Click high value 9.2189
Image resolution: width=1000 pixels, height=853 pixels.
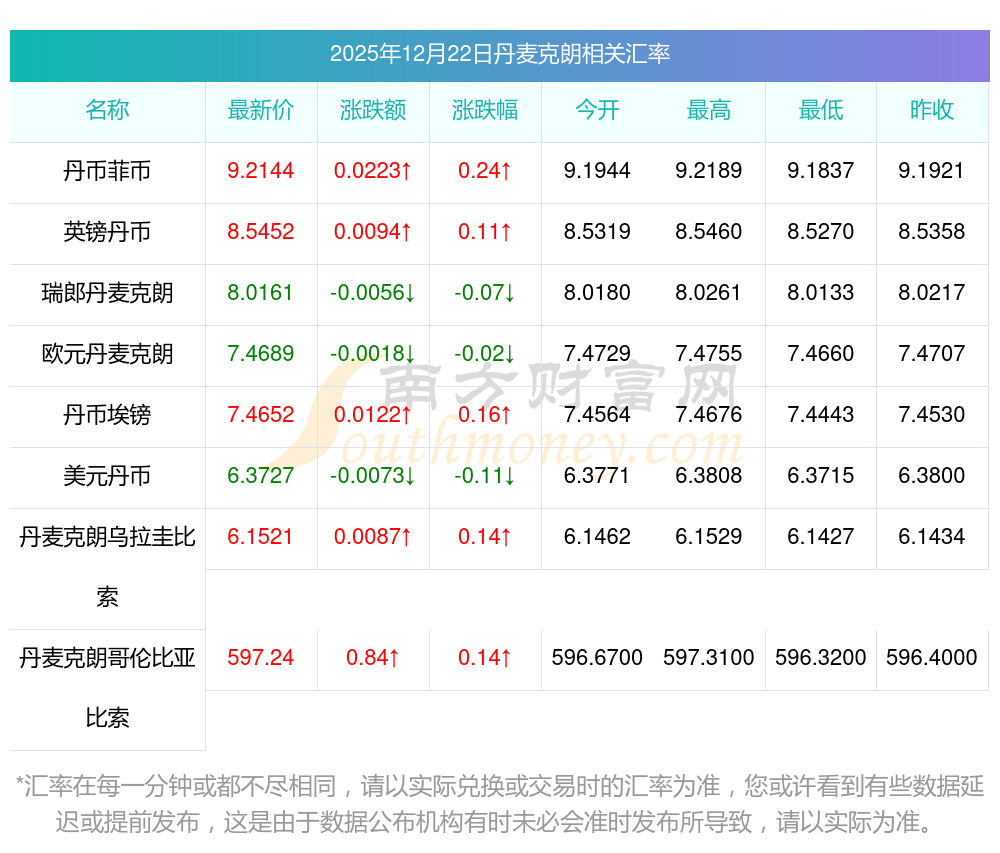pos(709,171)
